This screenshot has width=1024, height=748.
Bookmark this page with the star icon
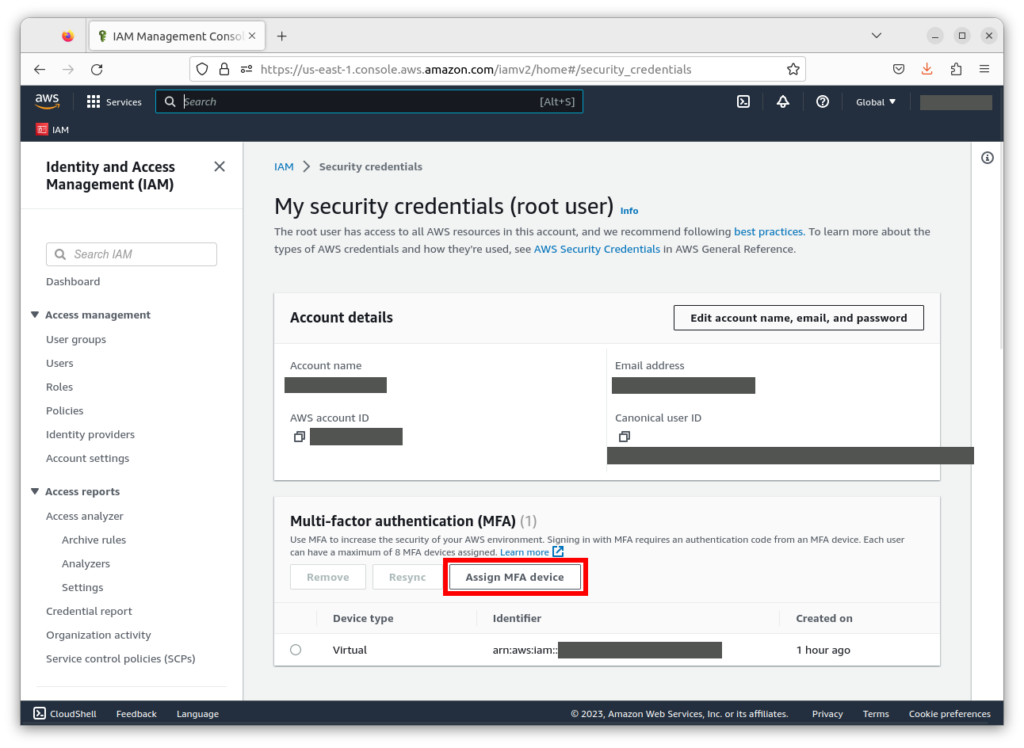[x=793, y=69]
